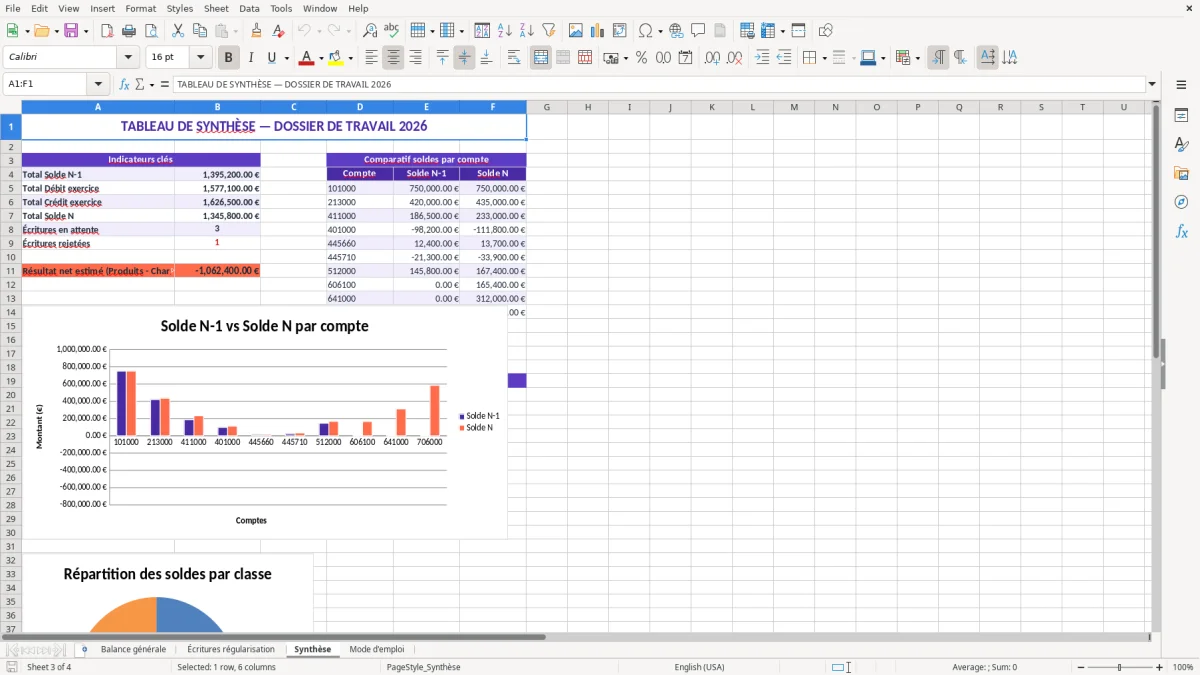The height and width of the screenshot is (675, 1200).
Task: Align text left
Action: click(372, 58)
